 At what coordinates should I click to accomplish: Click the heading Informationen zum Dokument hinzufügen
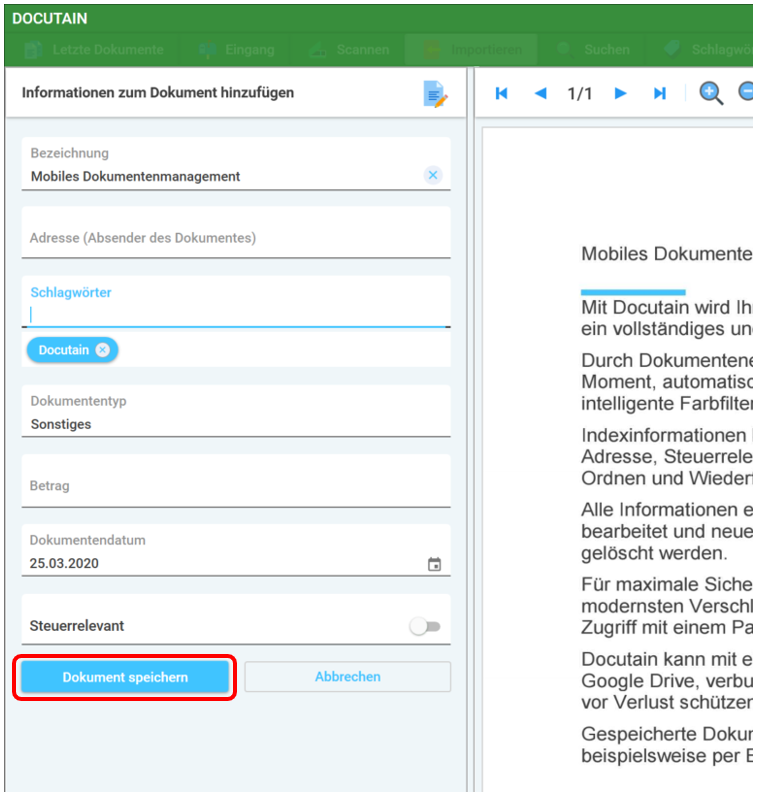[x=158, y=93]
